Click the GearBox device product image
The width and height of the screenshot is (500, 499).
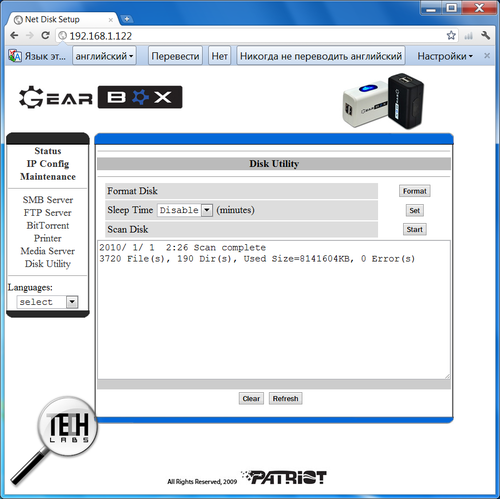(x=383, y=101)
